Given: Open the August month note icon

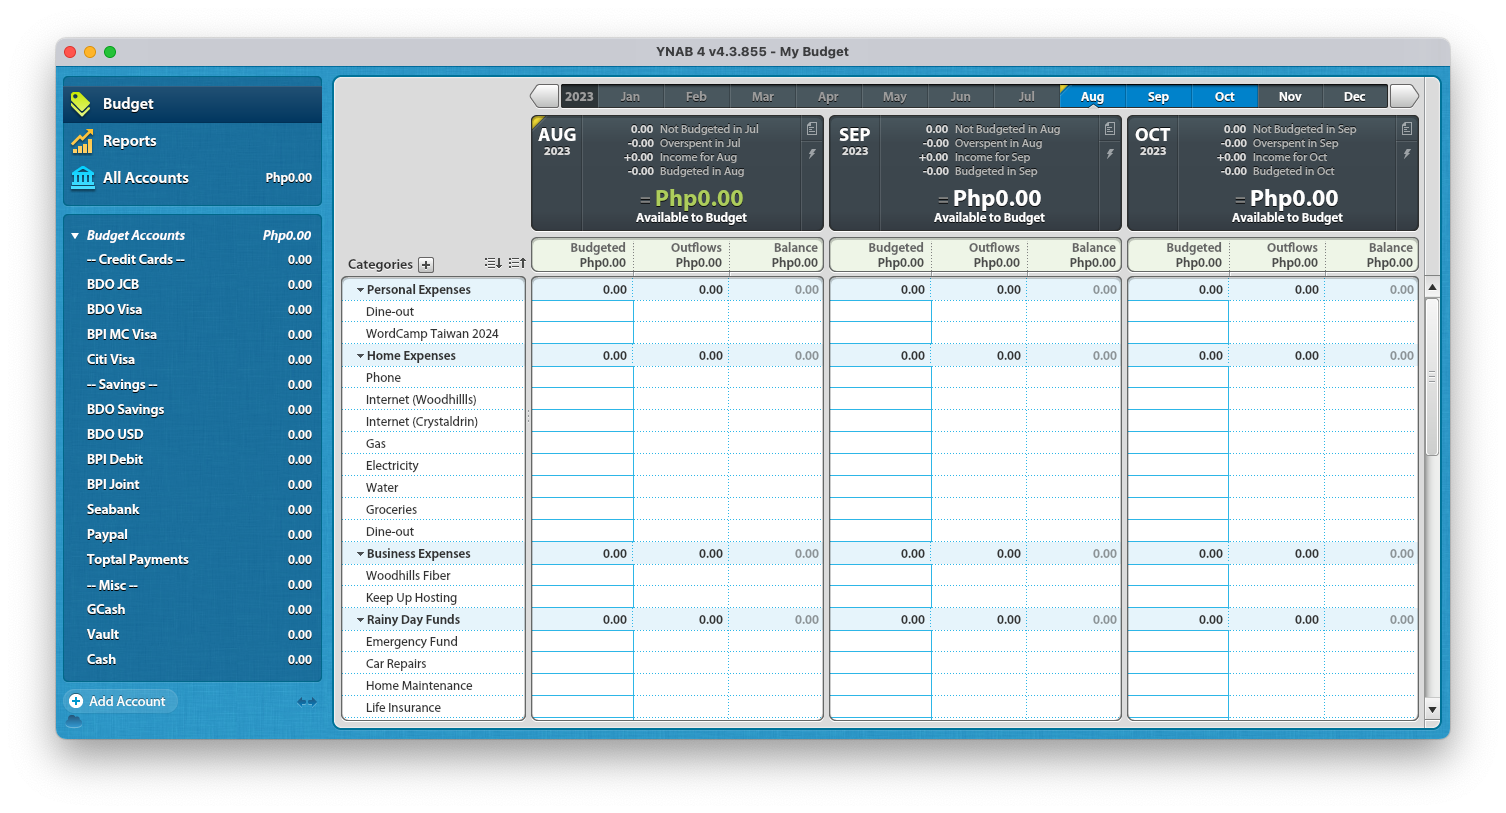Looking at the screenshot, I should coord(812,129).
